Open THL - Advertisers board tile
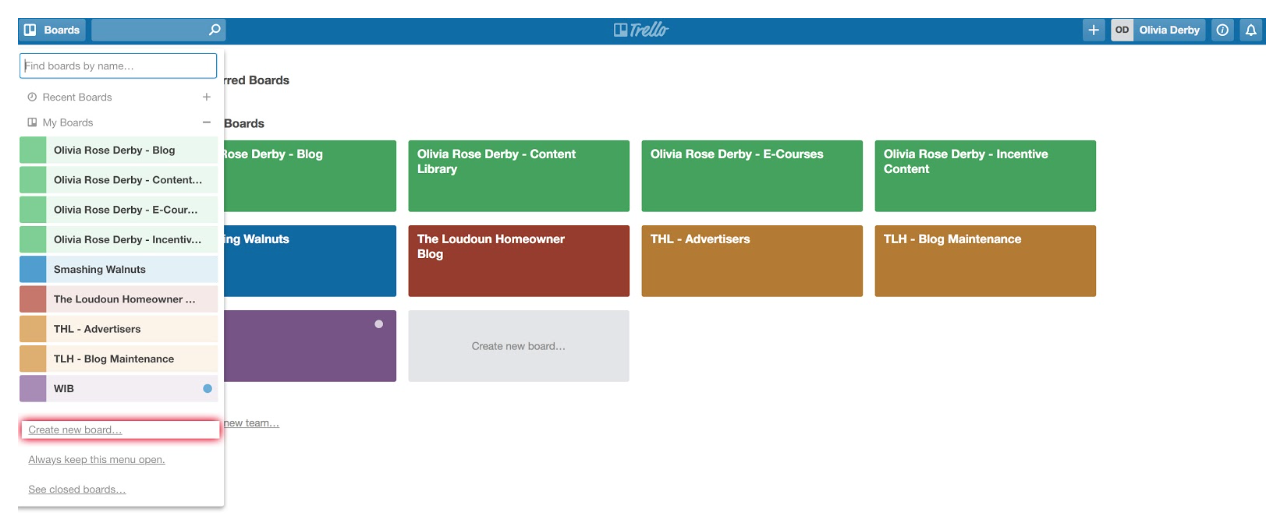Image resolution: width=1280 pixels, height=526 pixels. (752, 261)
